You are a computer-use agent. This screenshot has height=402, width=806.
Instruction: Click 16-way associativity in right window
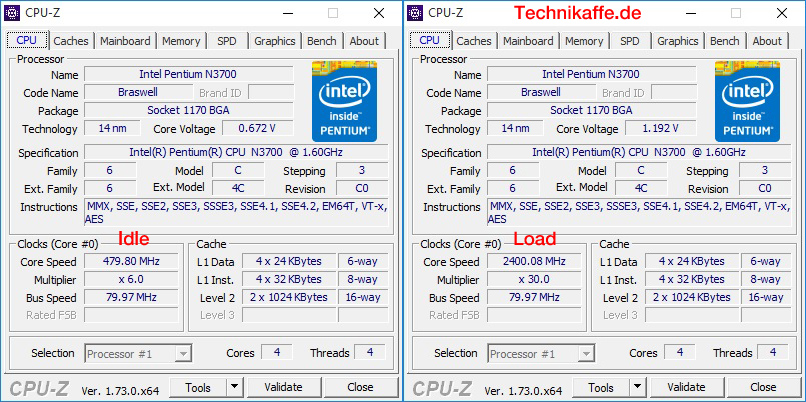pyautogui.click(x=766, y=297)
